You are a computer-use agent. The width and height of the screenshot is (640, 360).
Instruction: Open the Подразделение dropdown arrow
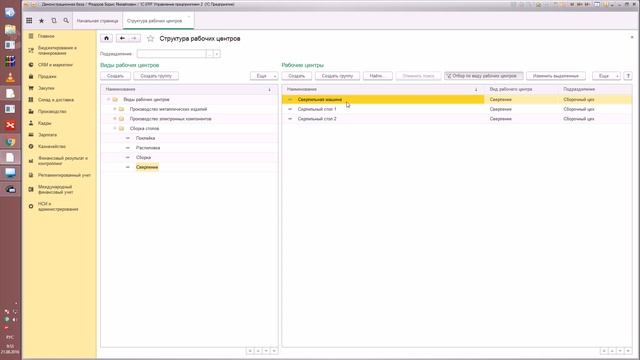tap(217, 54)
